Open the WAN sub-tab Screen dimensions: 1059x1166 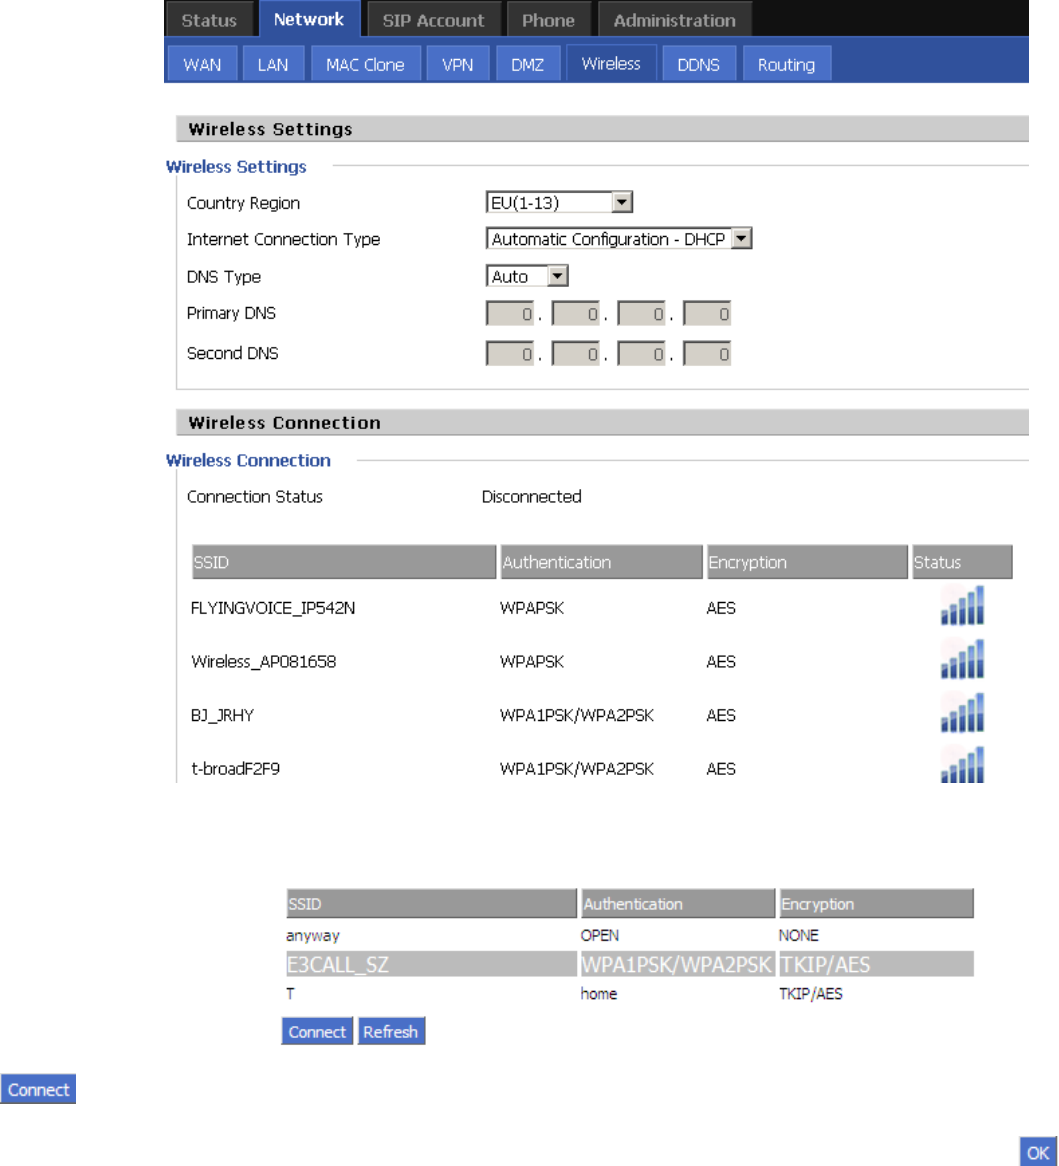click(202, 65)
